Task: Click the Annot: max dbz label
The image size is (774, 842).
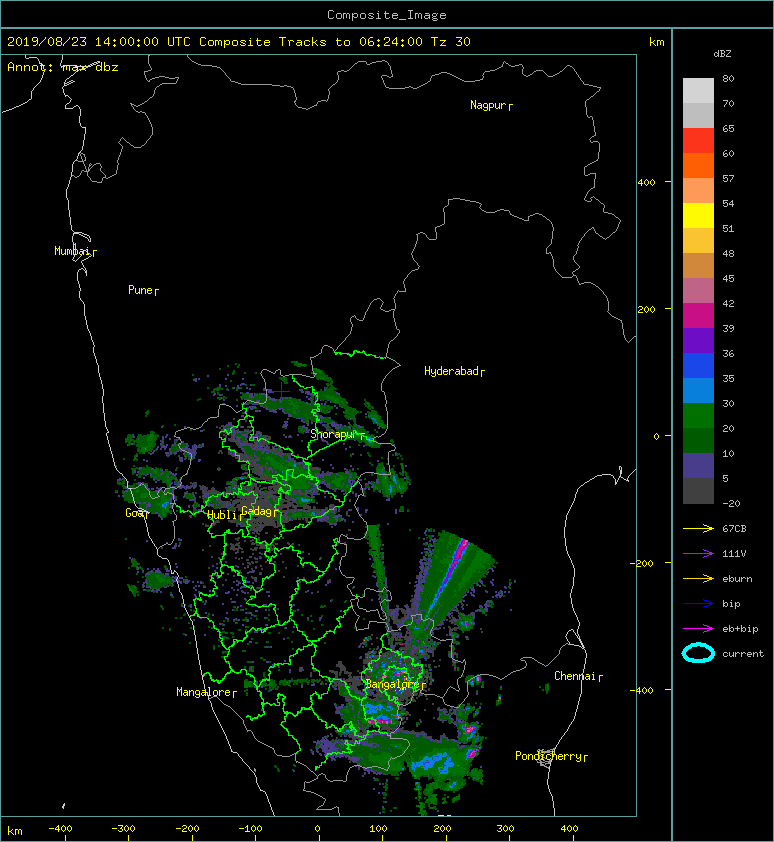Action: point(63,67)
